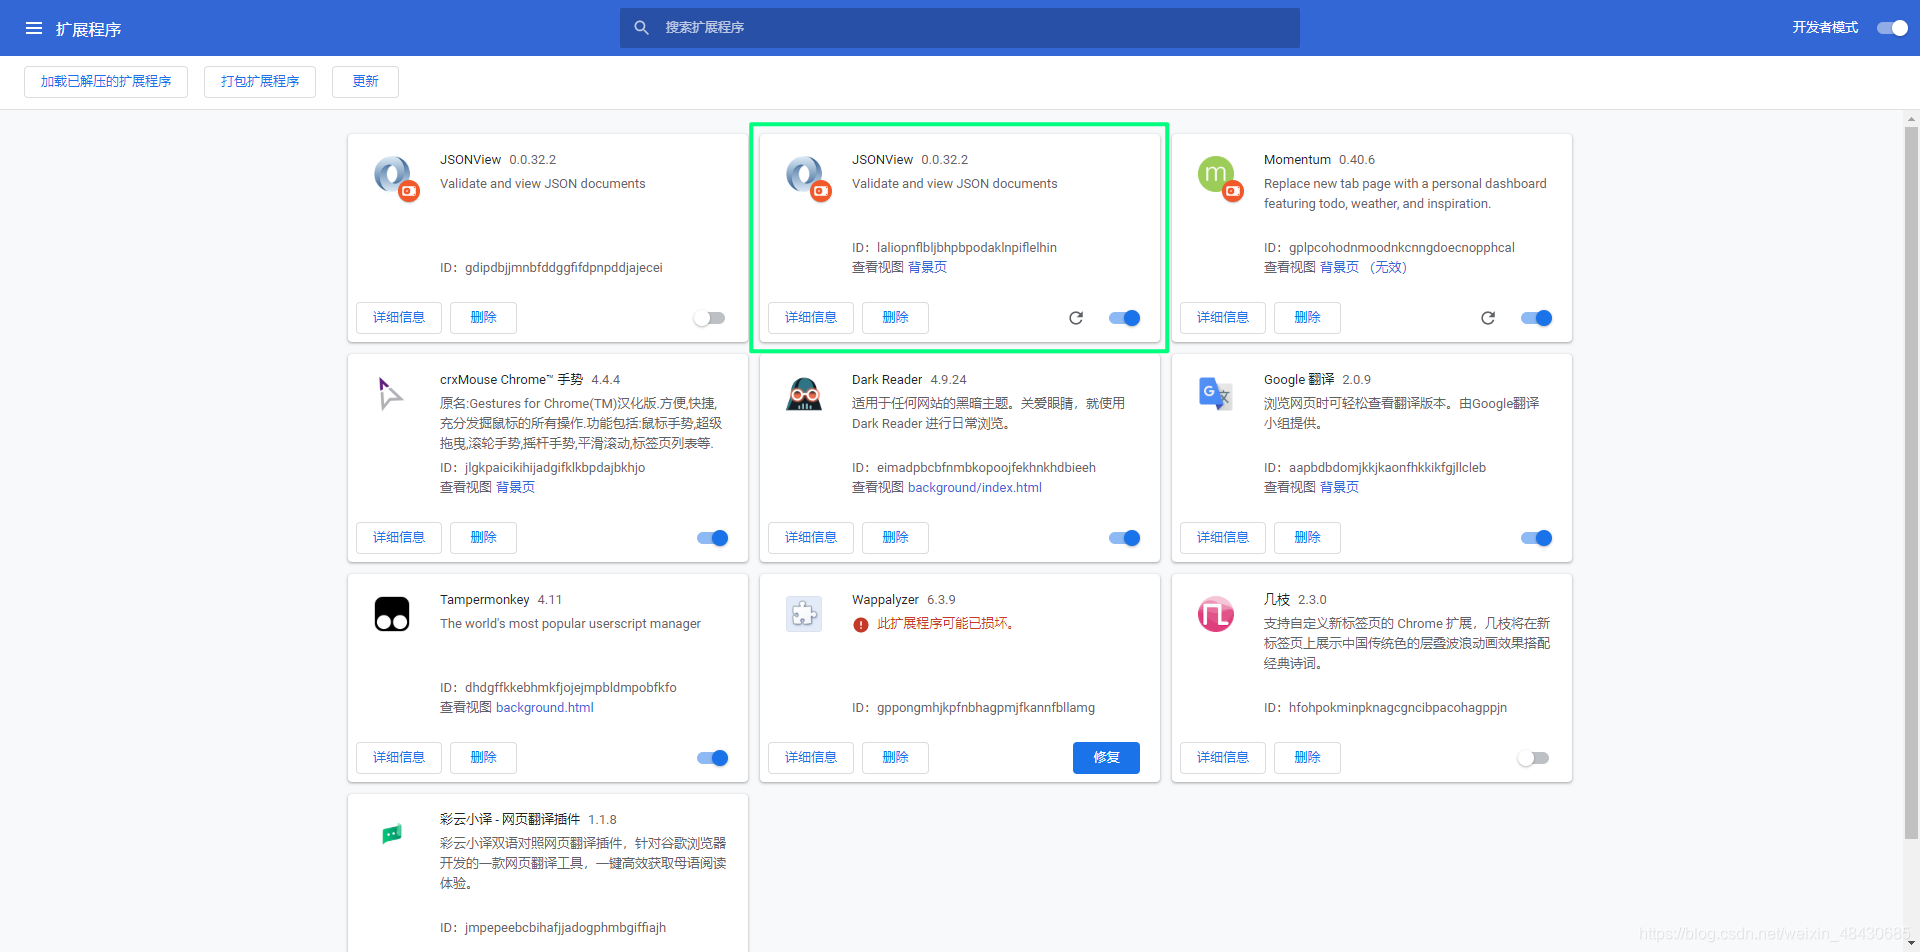This screenshot has height=952, width=1920.
Task: Enable the 几枝 extension
Action: [1534, 758]
